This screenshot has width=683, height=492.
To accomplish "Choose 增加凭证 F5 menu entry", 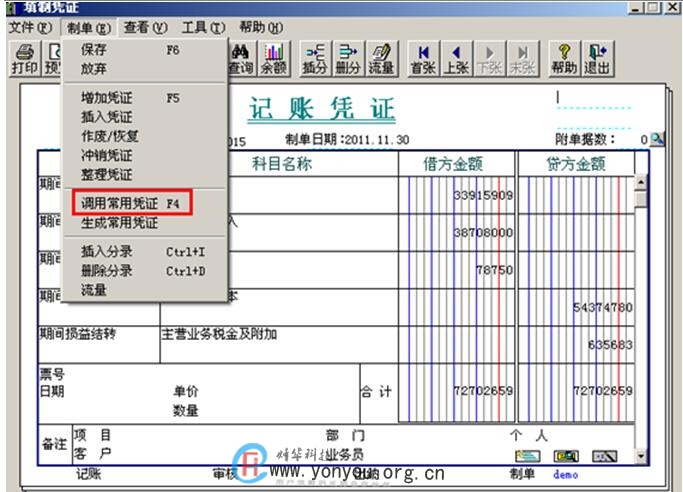I will [x=144, y=98].
